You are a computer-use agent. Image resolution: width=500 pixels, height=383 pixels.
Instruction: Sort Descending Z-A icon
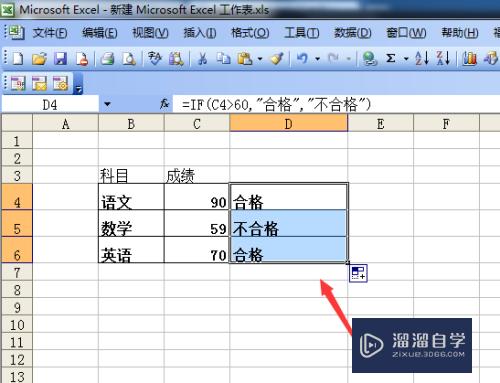[x=443, y=59]
